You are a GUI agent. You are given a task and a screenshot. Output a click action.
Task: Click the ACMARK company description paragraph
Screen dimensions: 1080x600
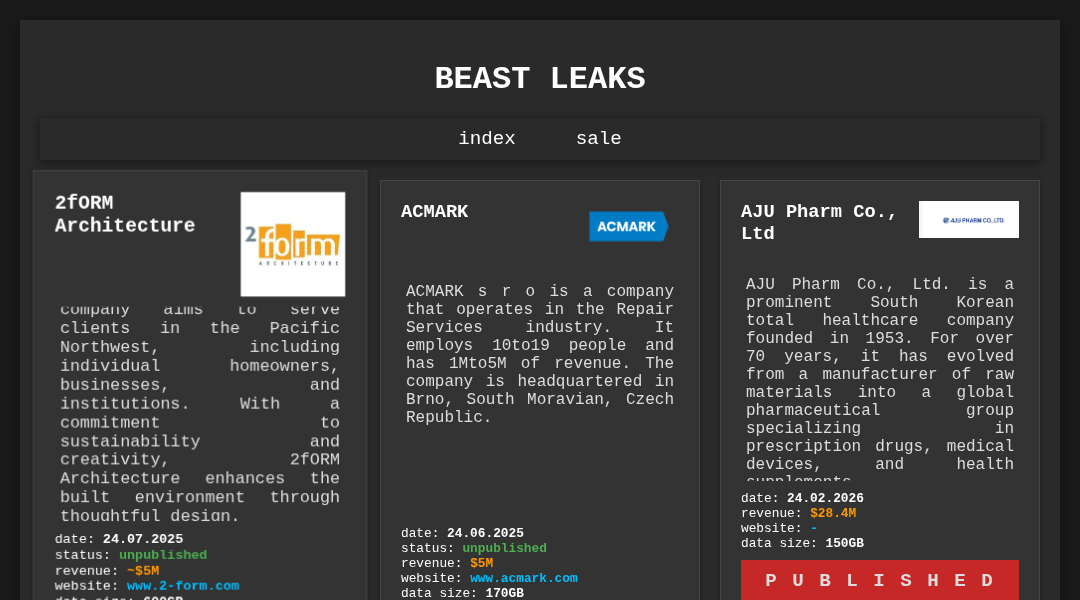pyautogui.click(x=540, y=354)
